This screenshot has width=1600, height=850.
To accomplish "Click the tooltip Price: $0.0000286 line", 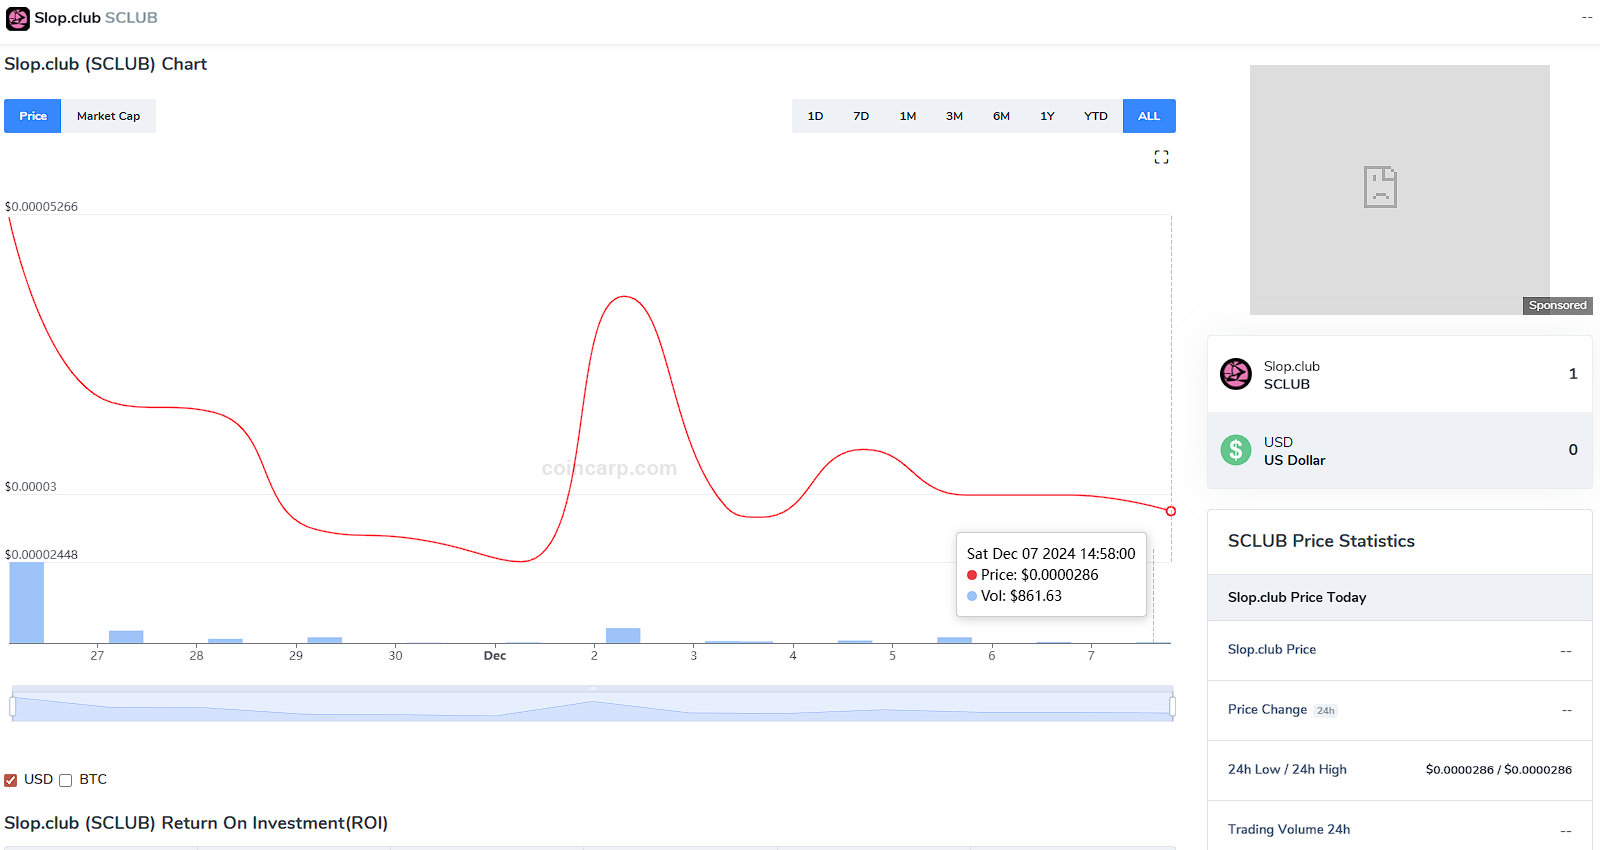I will [1033, 575].
